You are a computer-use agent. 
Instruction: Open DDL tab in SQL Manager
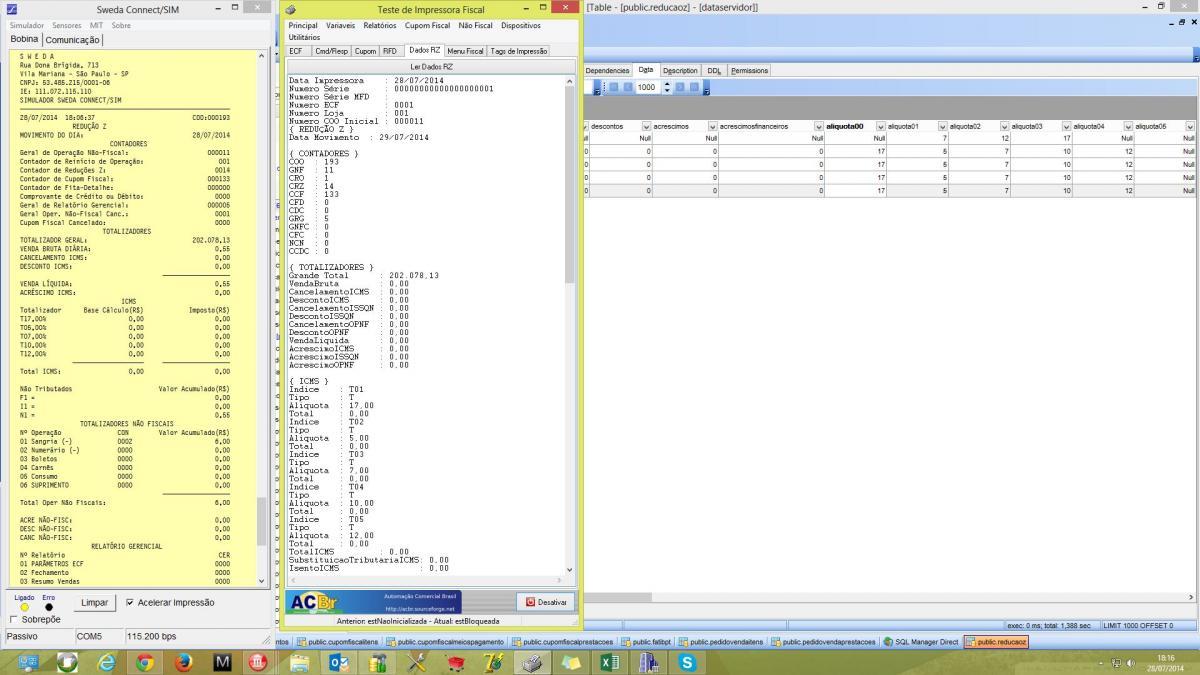[x=714, y=71]
